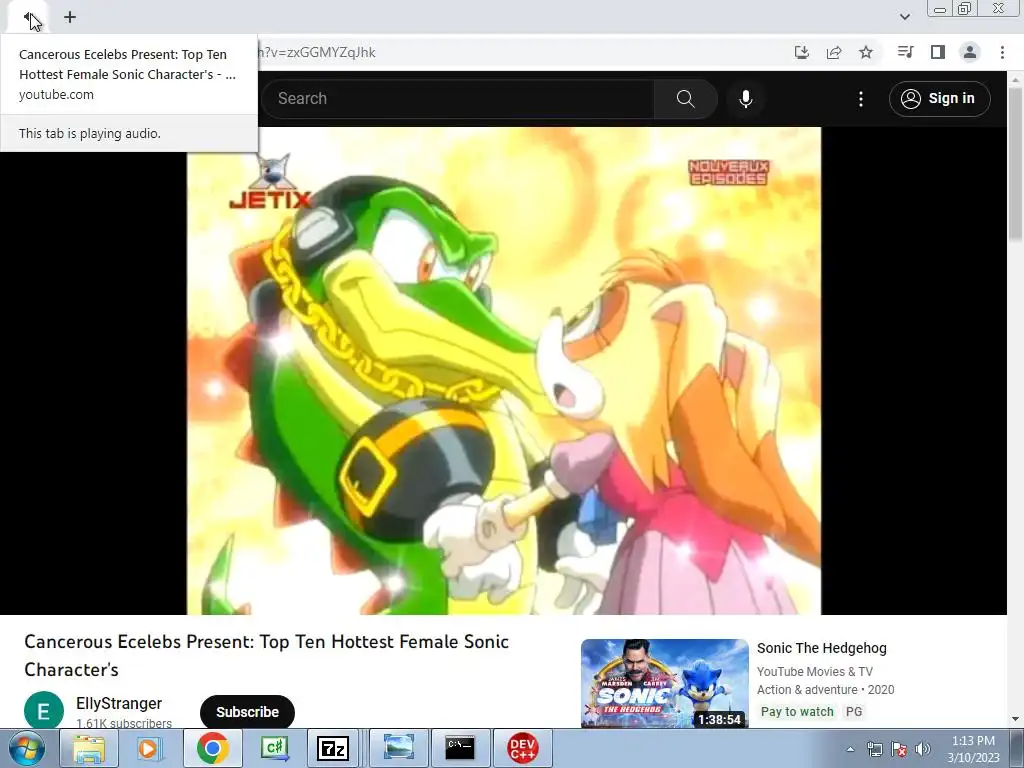Open the media controls icon

905,52
